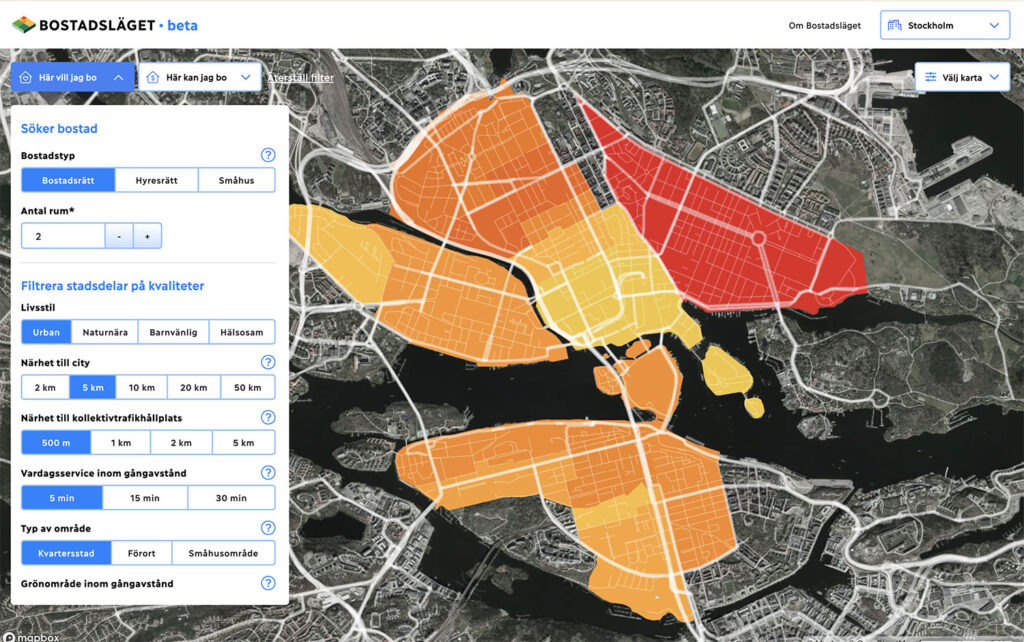Open the Stockholm city dropdown
The image size is (1024, 642).
[945, 25]
